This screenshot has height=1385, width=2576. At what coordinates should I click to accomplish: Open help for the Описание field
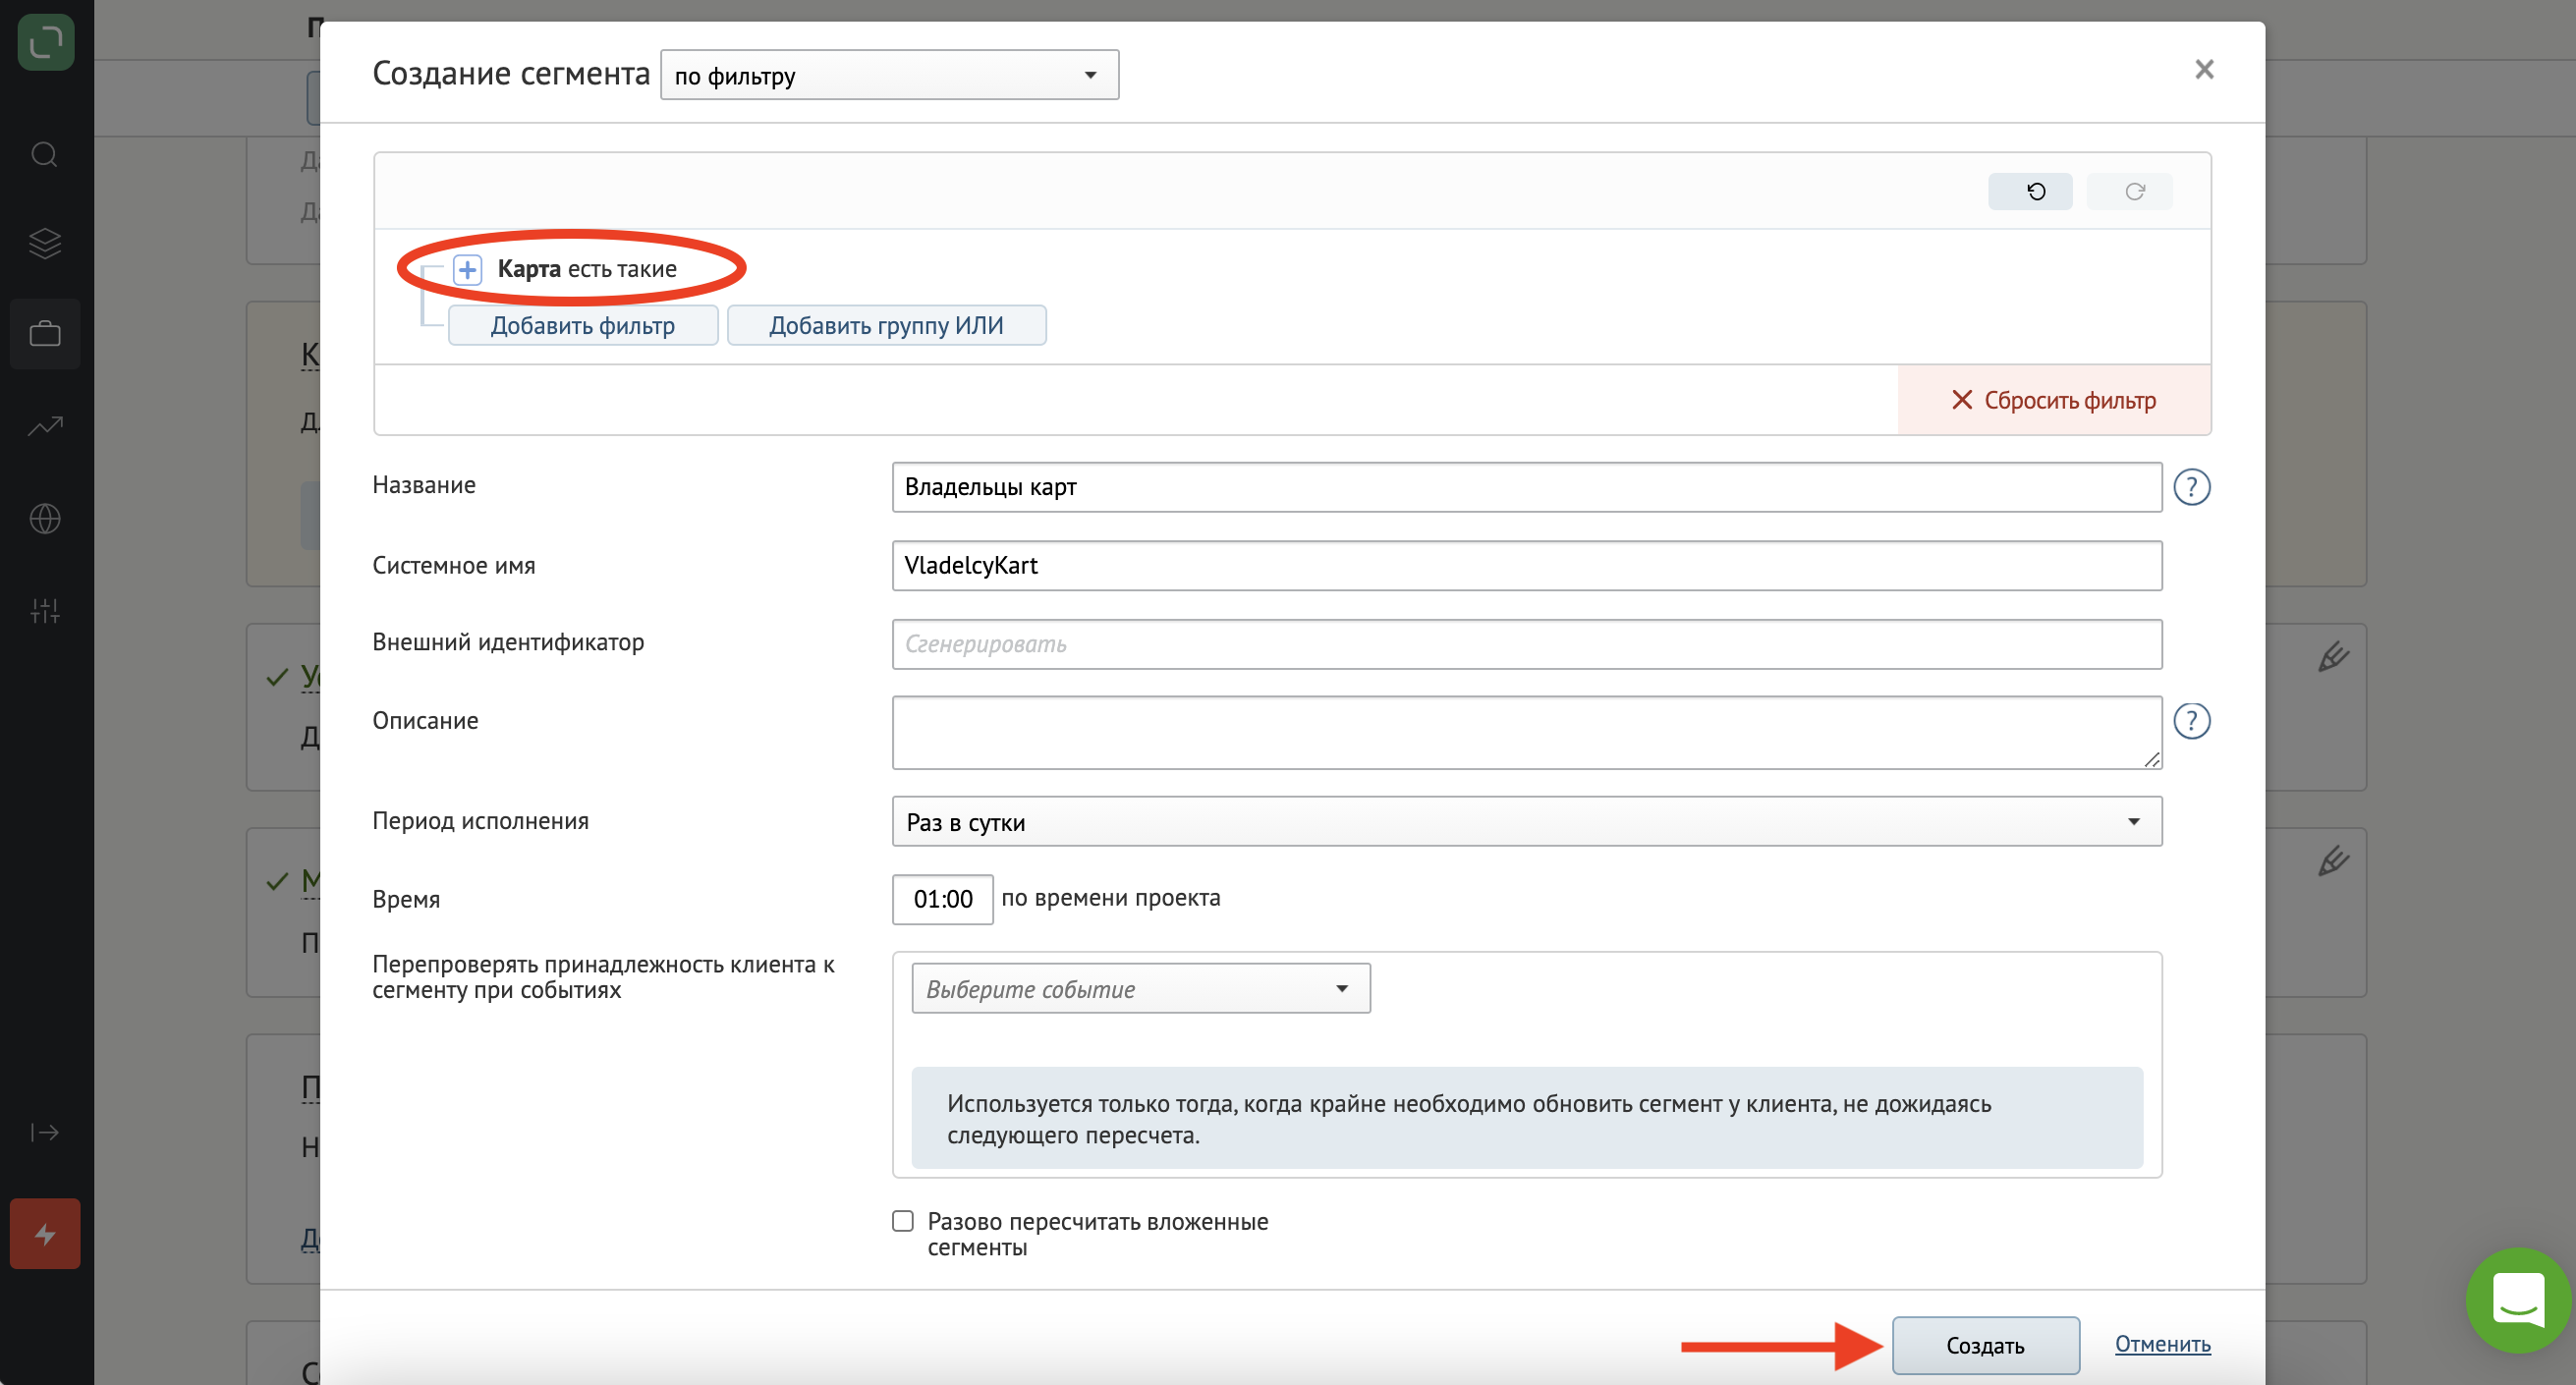point(2191,721)
